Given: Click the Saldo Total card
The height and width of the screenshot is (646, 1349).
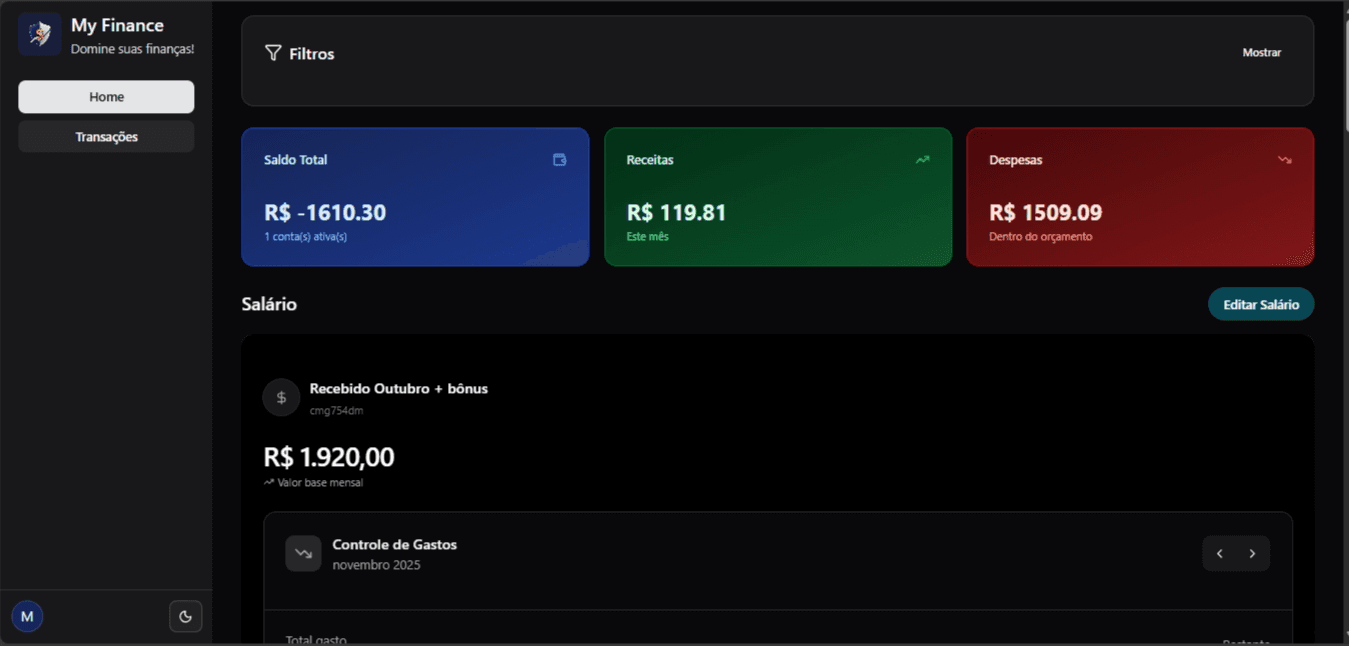Looking at the screenshot, I should (415, 197).
